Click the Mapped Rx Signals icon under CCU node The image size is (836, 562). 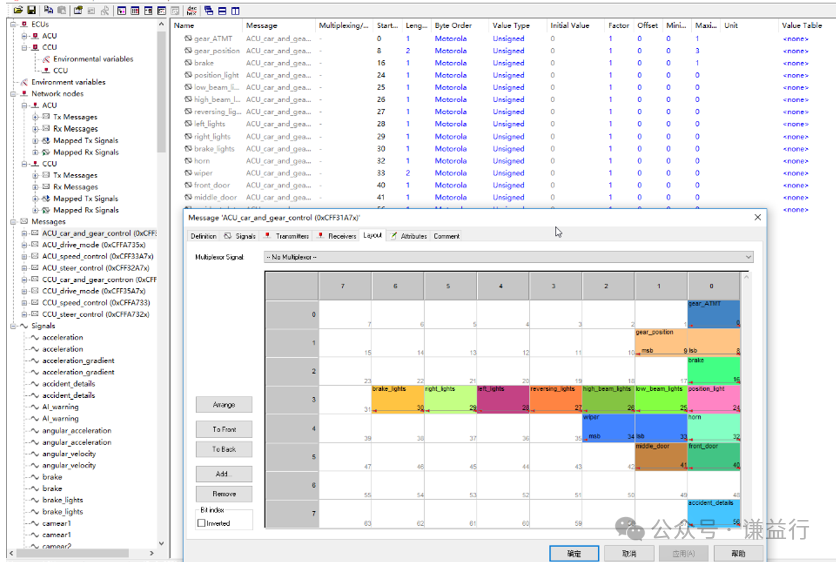point(46,210)
